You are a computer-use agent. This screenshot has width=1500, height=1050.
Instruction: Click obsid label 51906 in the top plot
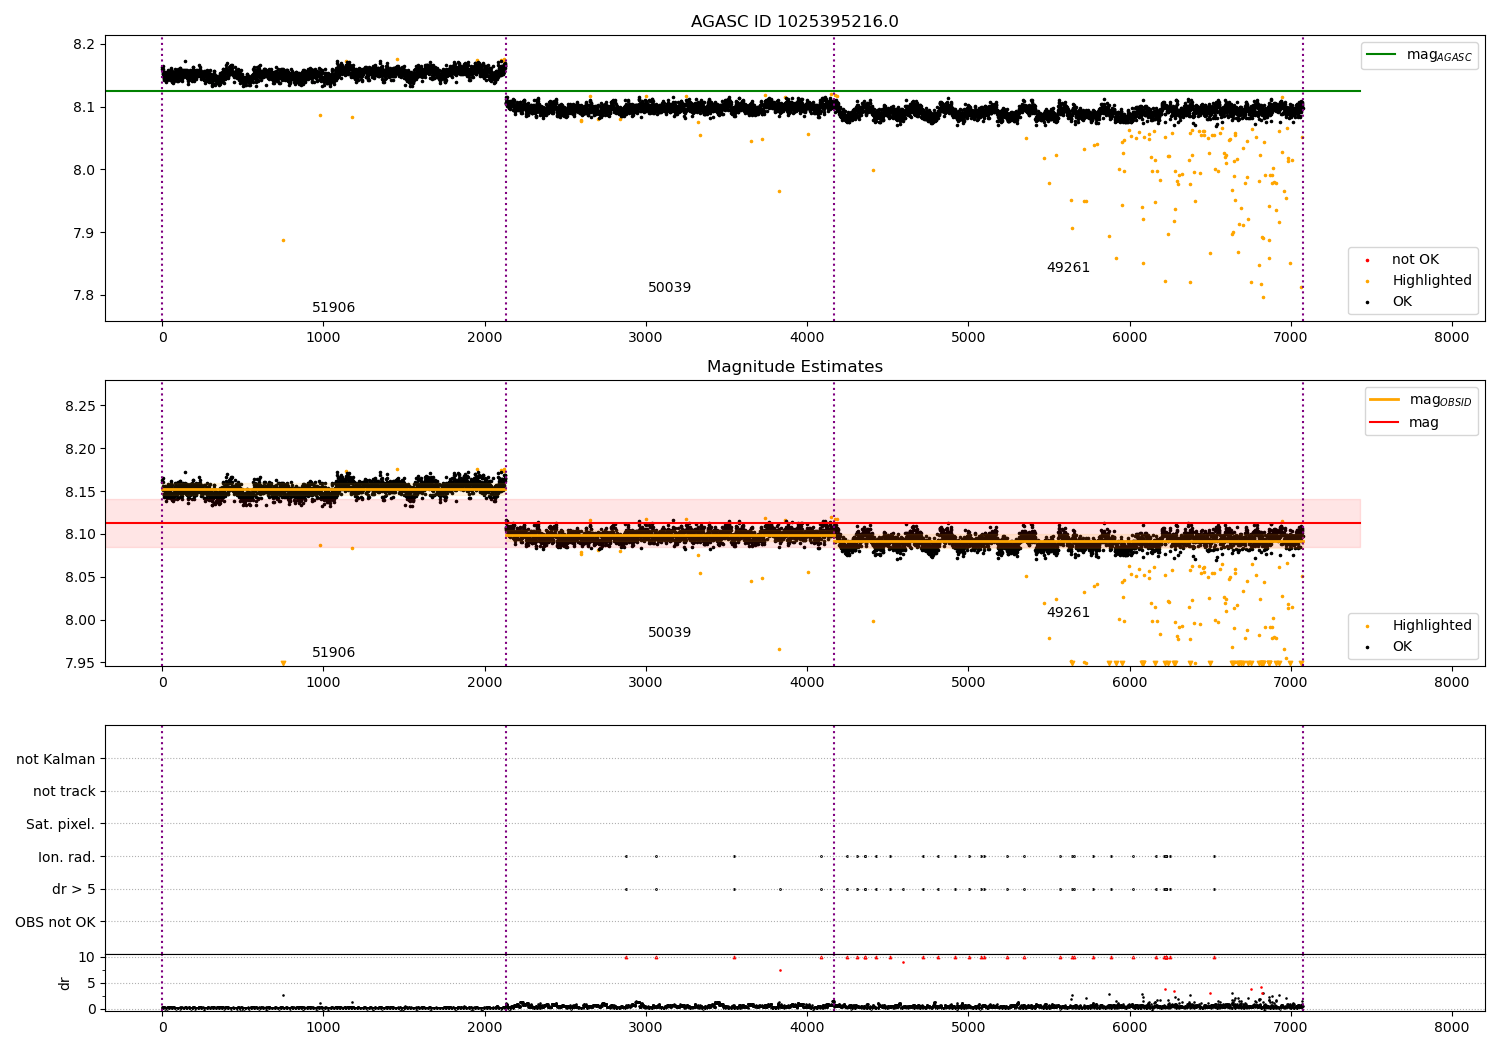coord(333,308)
